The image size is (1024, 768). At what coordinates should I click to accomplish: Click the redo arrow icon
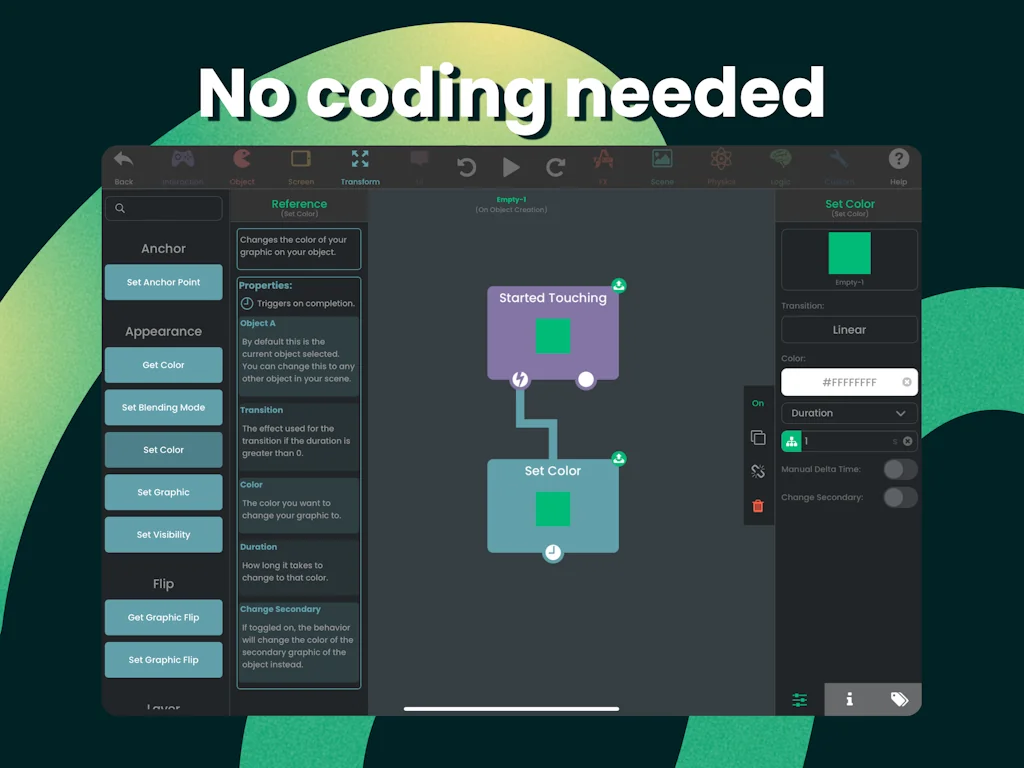(556, 167)
